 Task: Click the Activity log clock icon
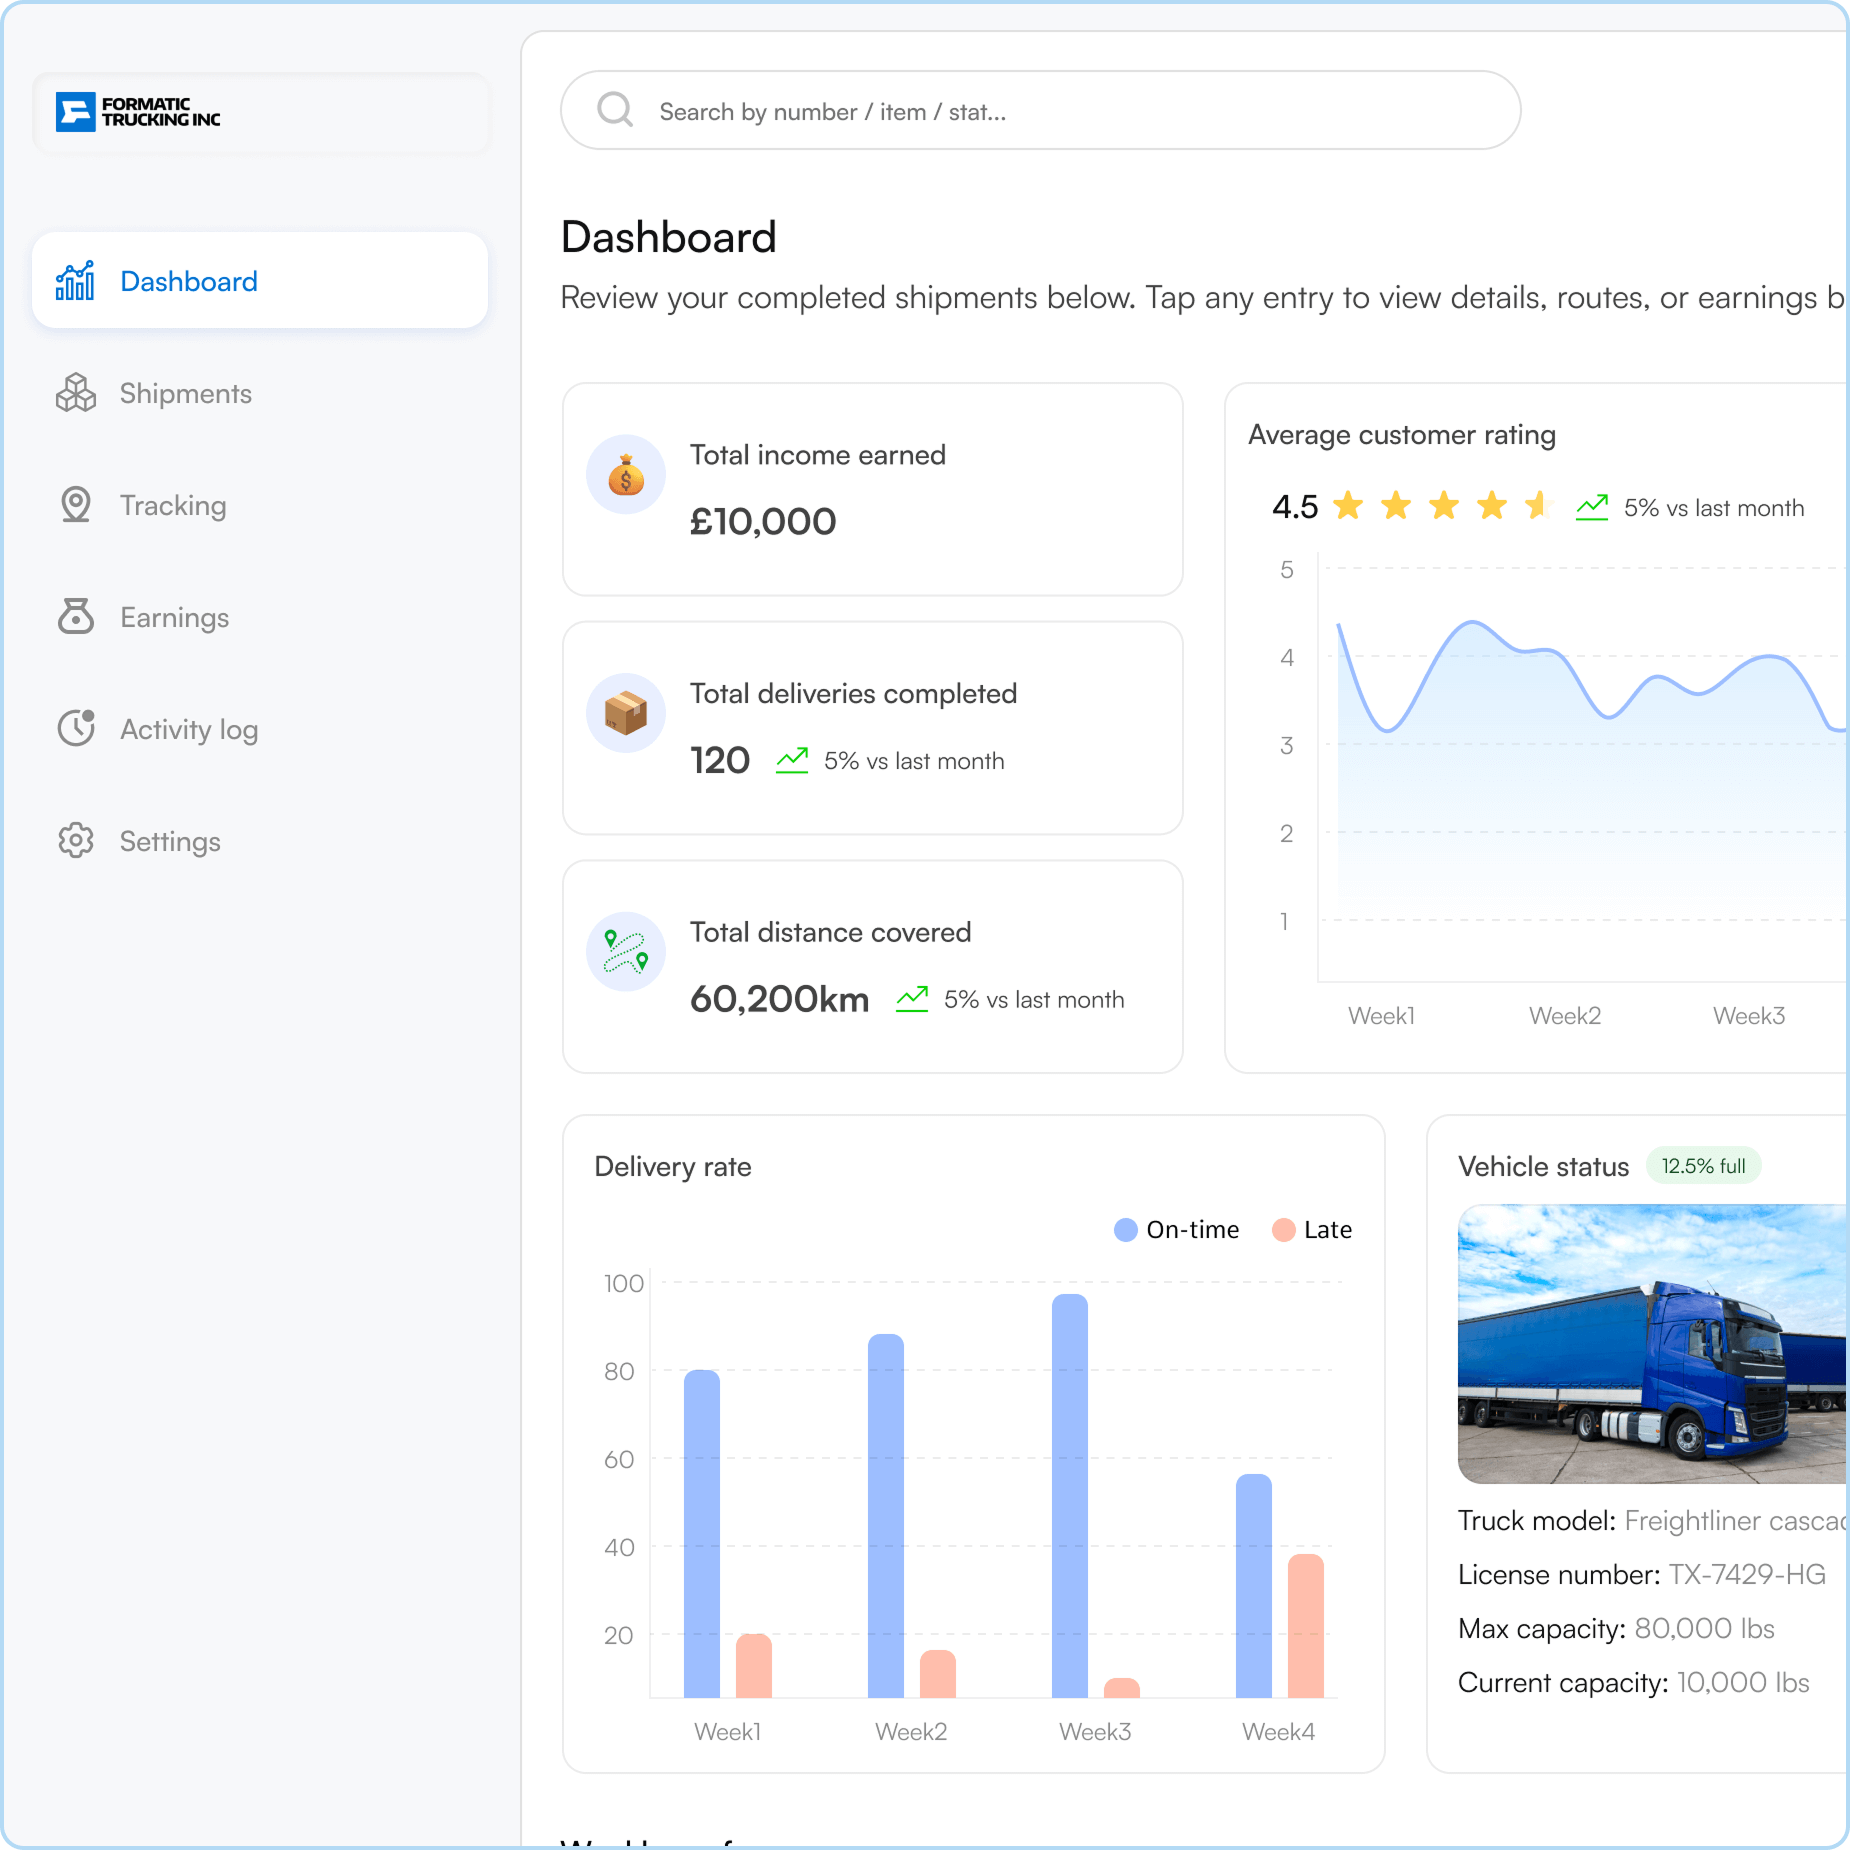(76, 729)
